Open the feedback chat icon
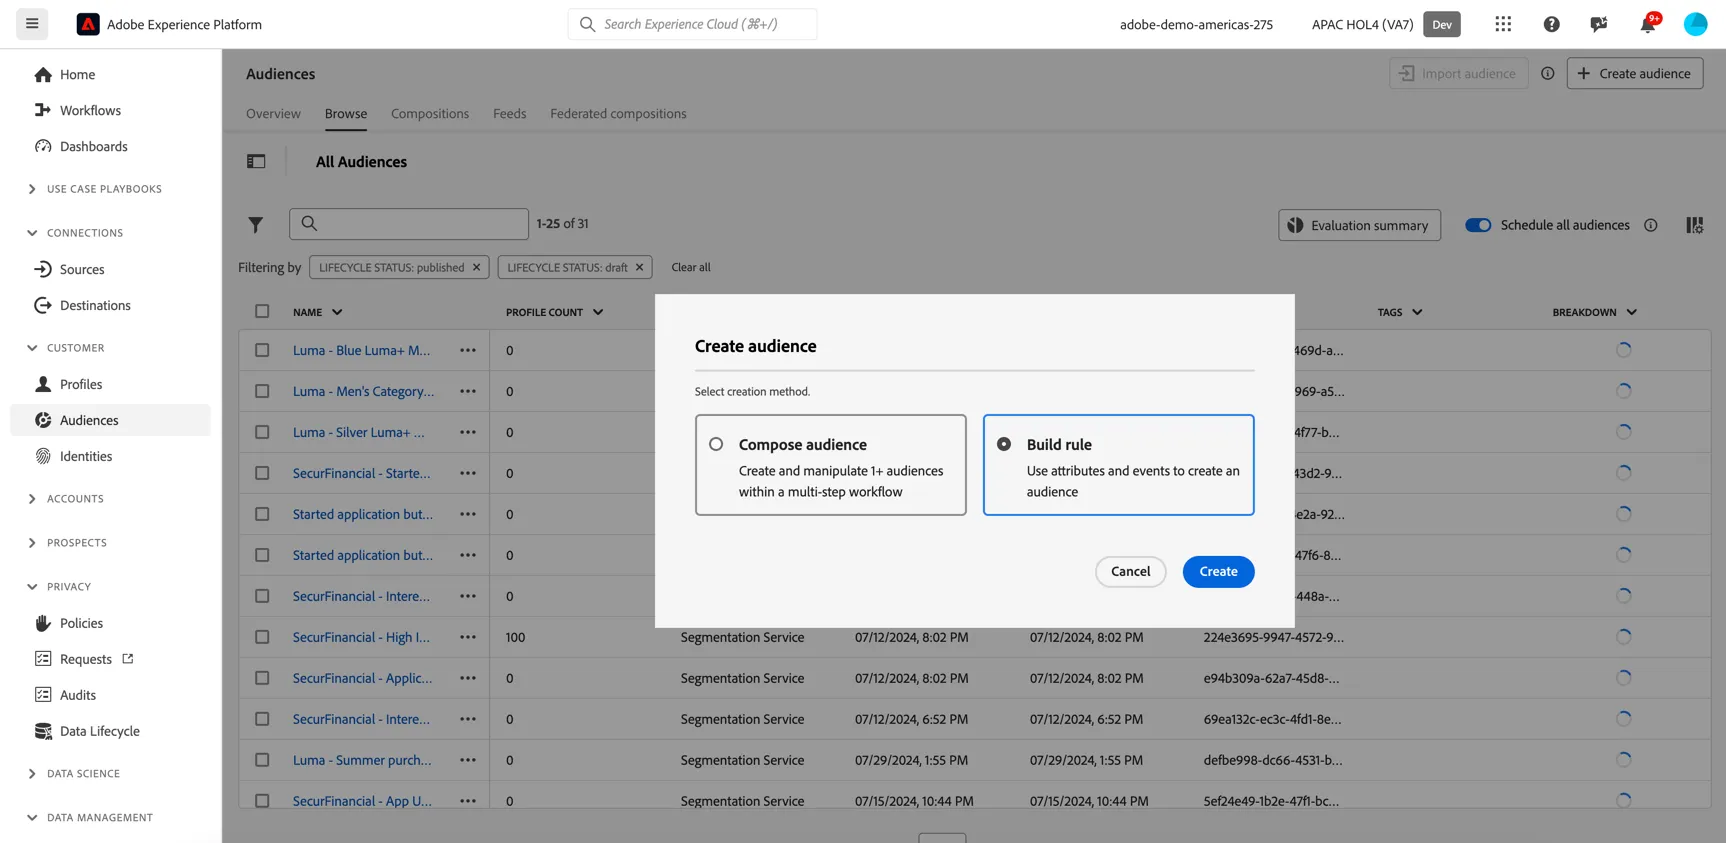Viewport: 1726px width, 843px height. pos(1599,24)
